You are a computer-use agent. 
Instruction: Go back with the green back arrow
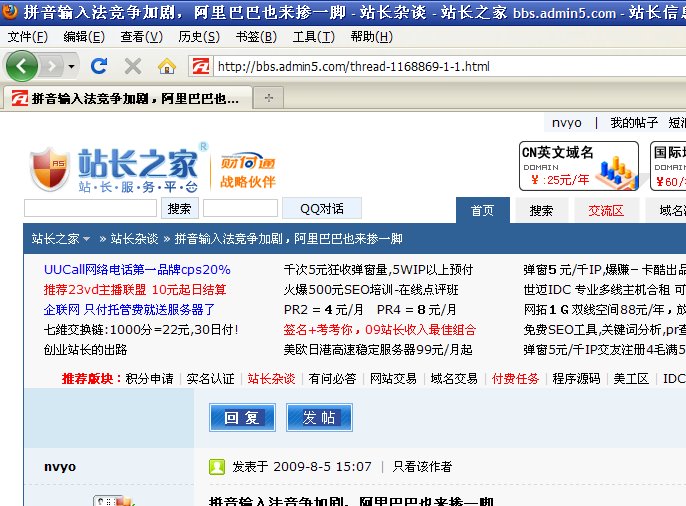(21, 66)
